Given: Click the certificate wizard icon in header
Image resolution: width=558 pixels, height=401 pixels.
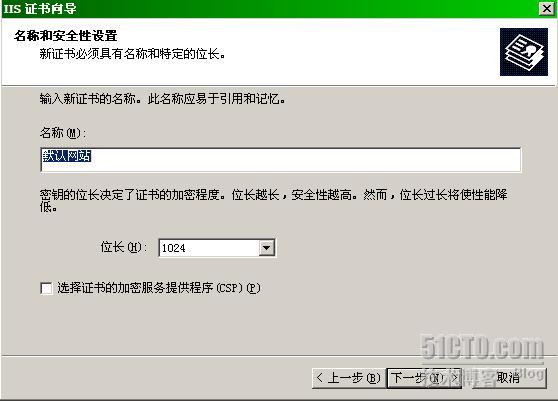Looking at the screenshot, I should (523, 52).
